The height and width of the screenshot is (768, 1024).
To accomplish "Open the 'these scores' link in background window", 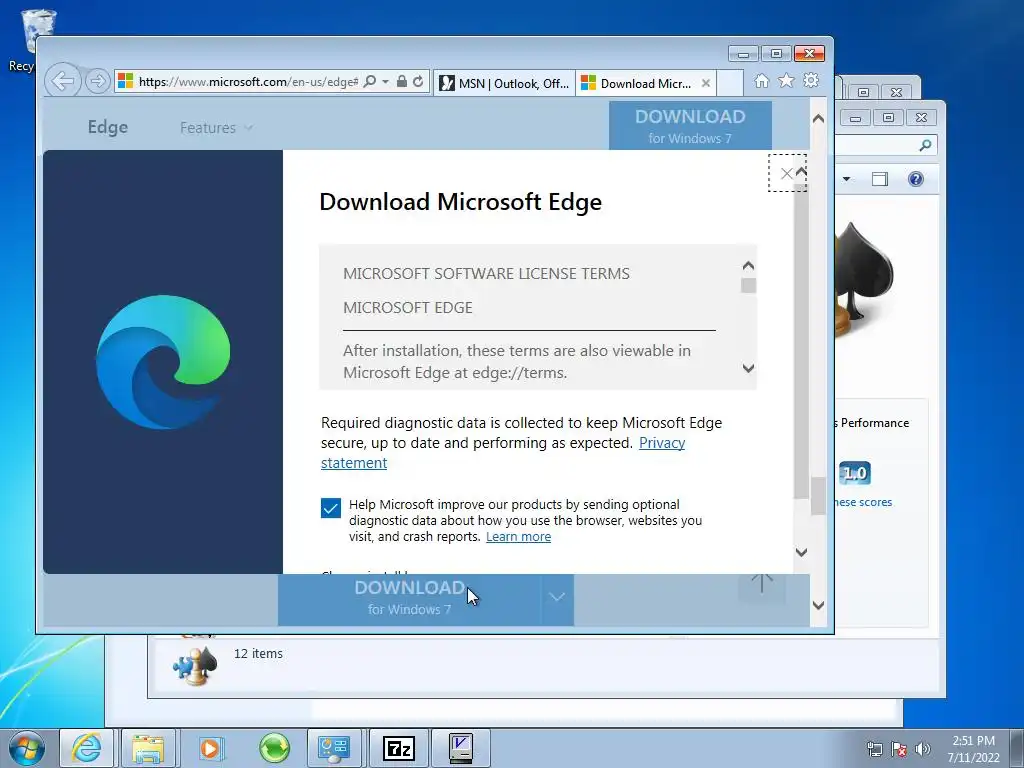I will (863, 502).
